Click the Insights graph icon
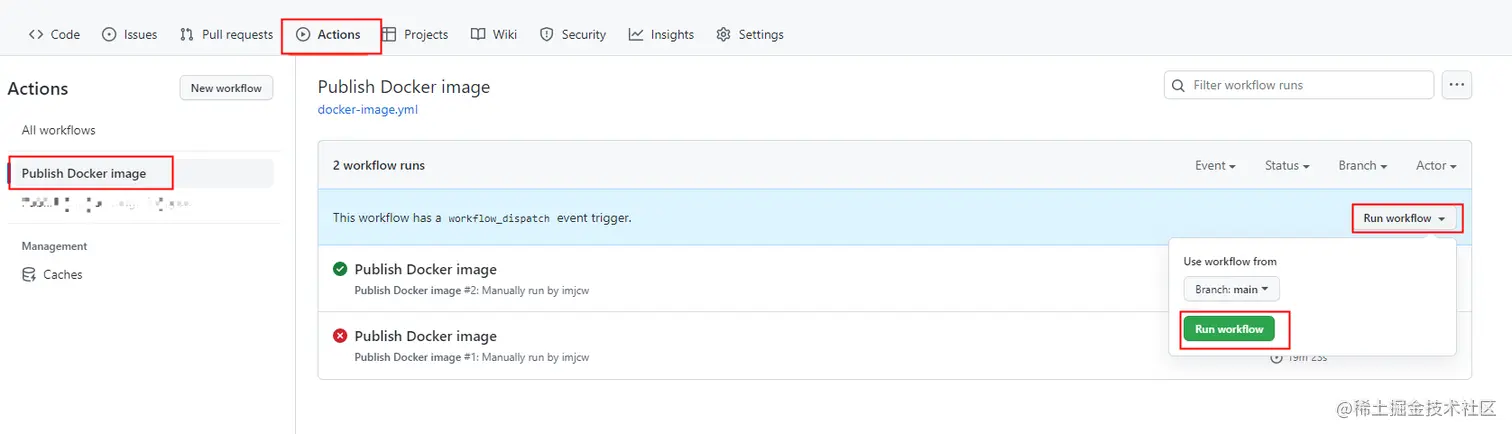 pyautogui.click(x=636, y=35)
